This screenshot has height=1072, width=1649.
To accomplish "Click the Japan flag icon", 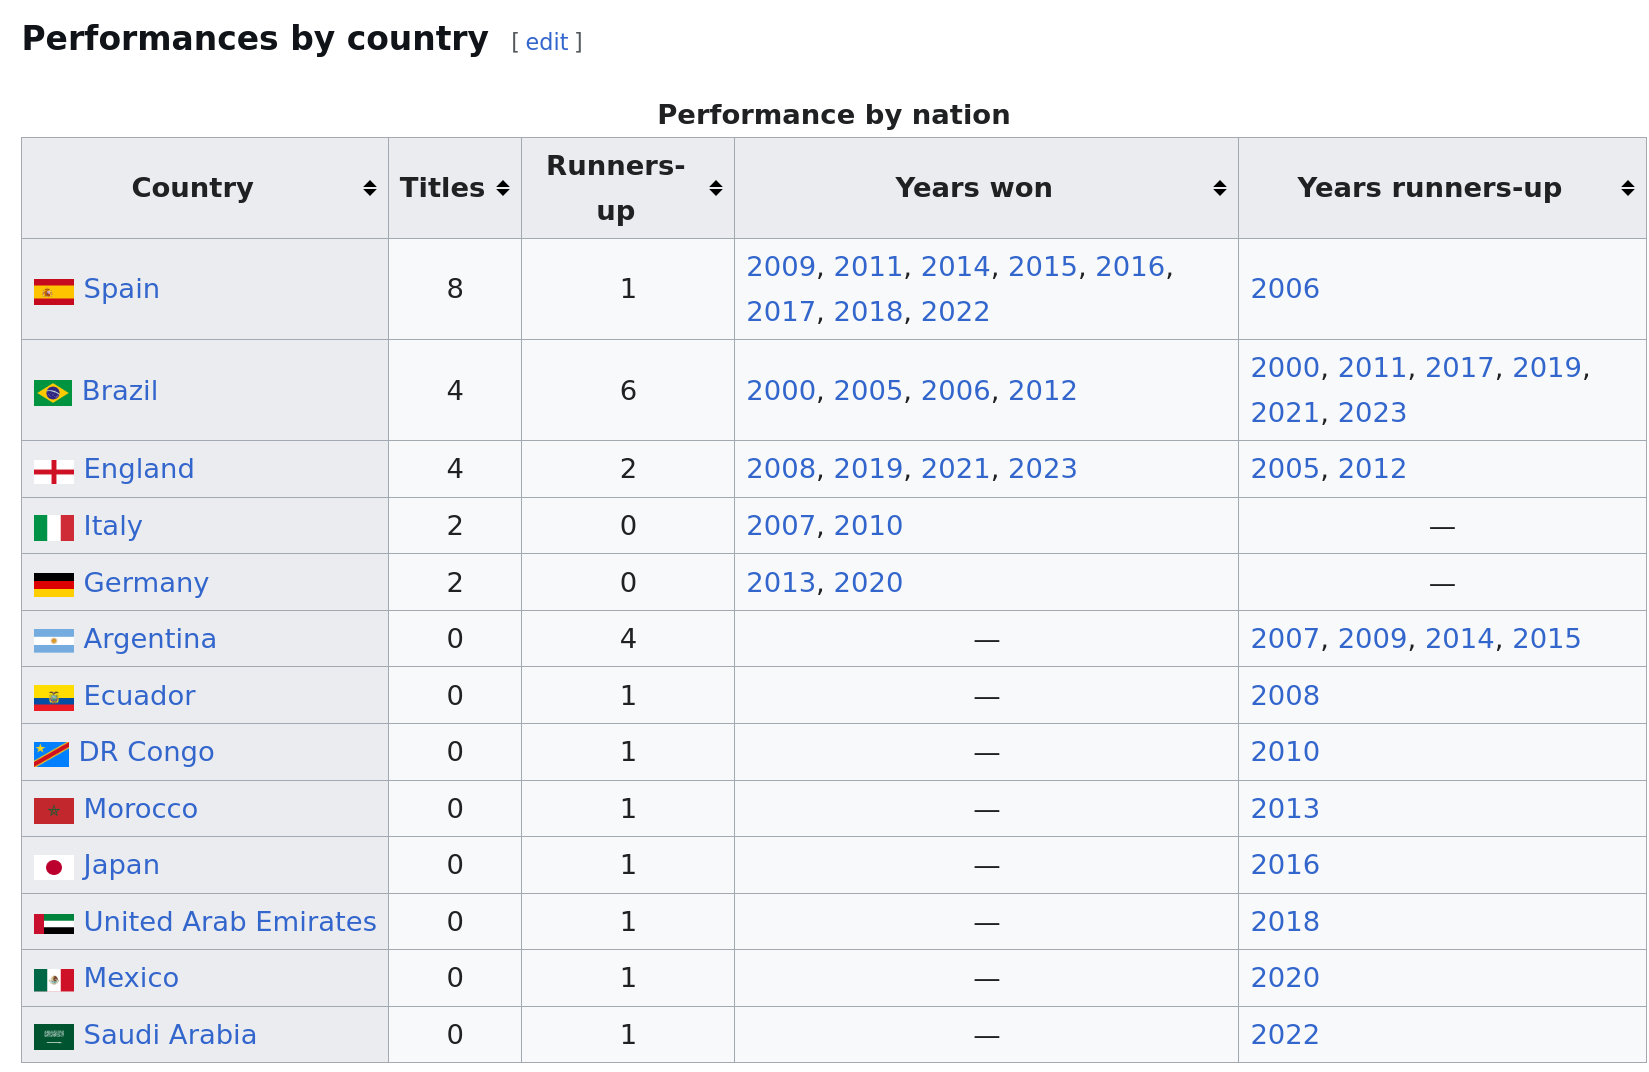I will (x=54, y=867).
